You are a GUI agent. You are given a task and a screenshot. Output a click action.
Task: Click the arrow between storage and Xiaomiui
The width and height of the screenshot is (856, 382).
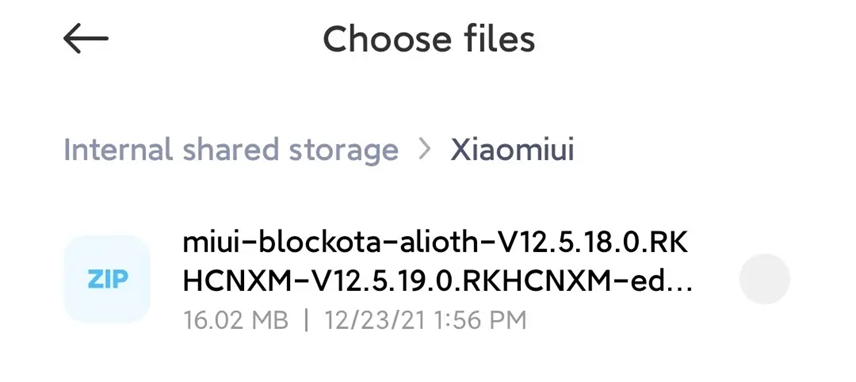[424, 150]
